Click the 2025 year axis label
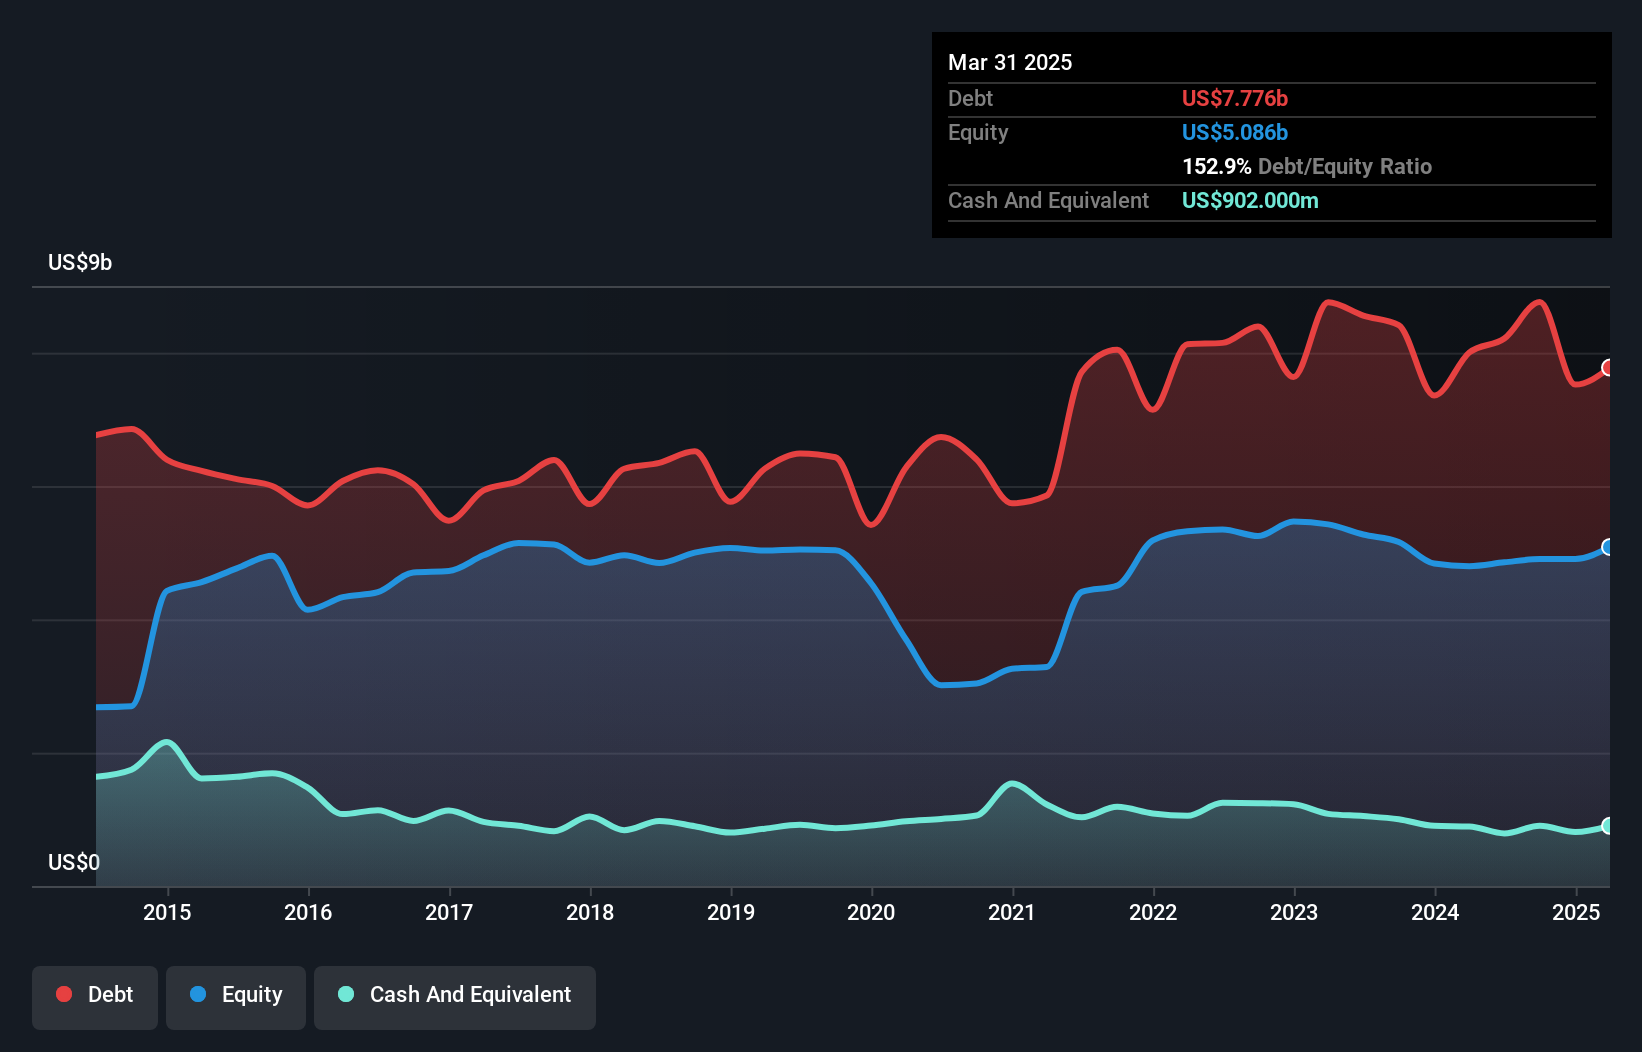Viewport: 1642px width, 1052px height. [1577, 912]
